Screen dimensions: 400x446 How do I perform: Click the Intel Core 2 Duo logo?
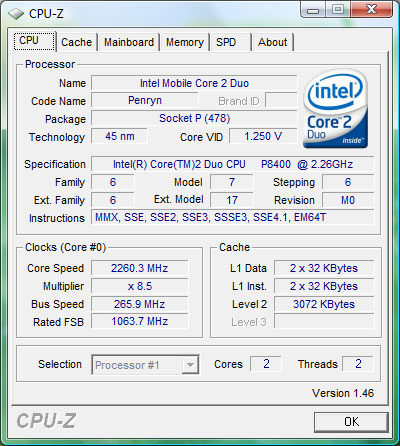(x=335, y=108)
